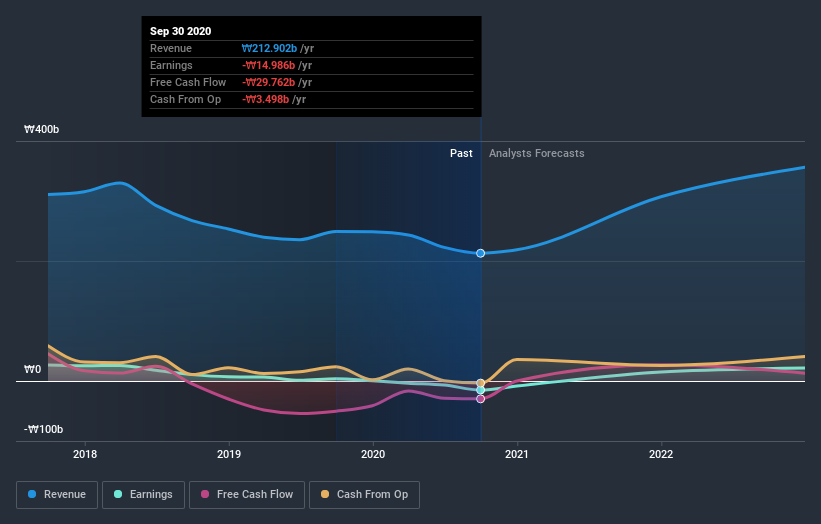Click the 2019 x-axis label
The image size is (821, 524).
229,454
